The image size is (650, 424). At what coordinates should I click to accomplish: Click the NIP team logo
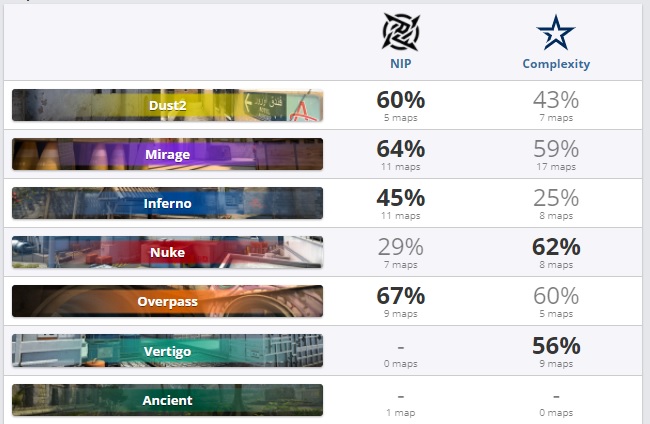tap(400, 32)
